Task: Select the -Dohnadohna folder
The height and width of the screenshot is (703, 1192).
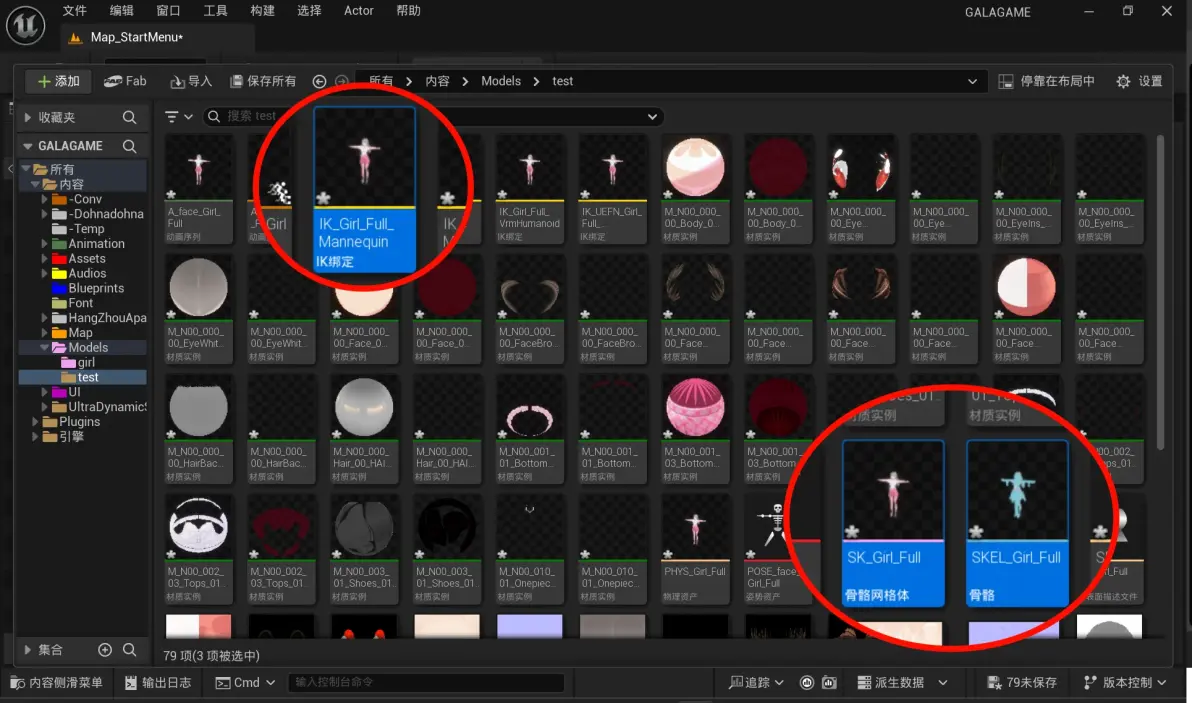Action: [98, 214]
